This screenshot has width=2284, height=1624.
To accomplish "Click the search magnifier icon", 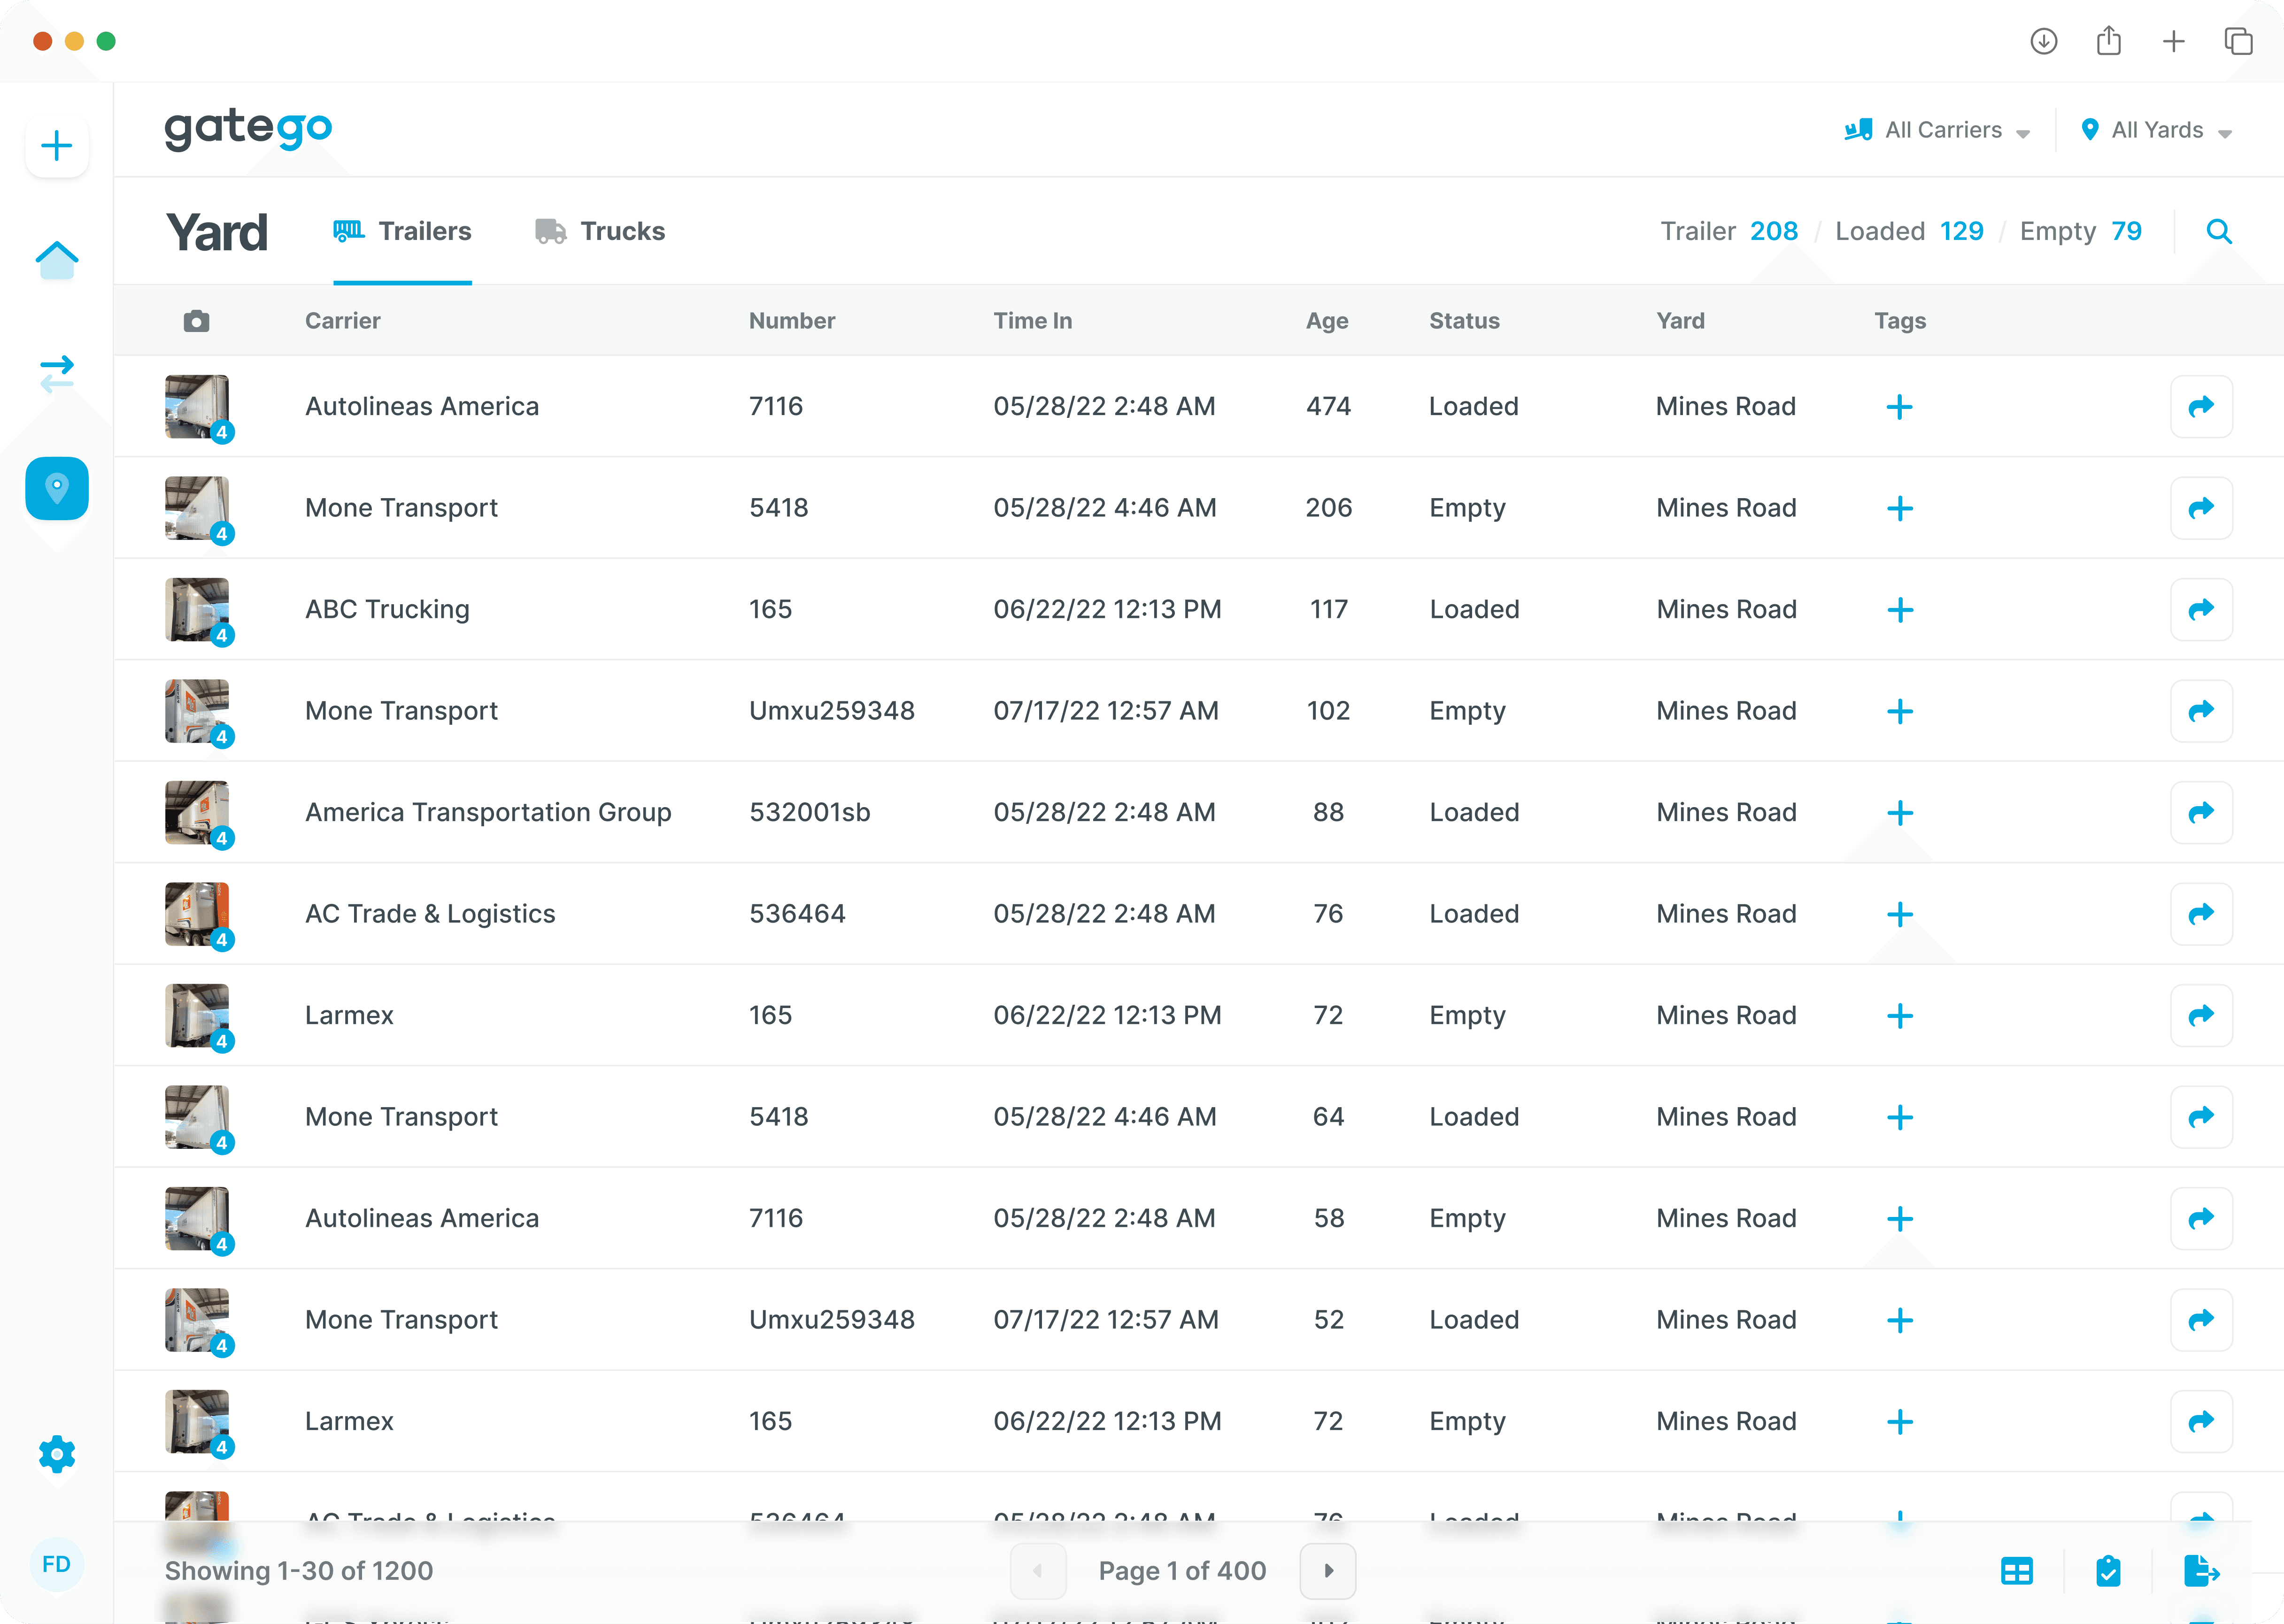I will pos(2219,232).
